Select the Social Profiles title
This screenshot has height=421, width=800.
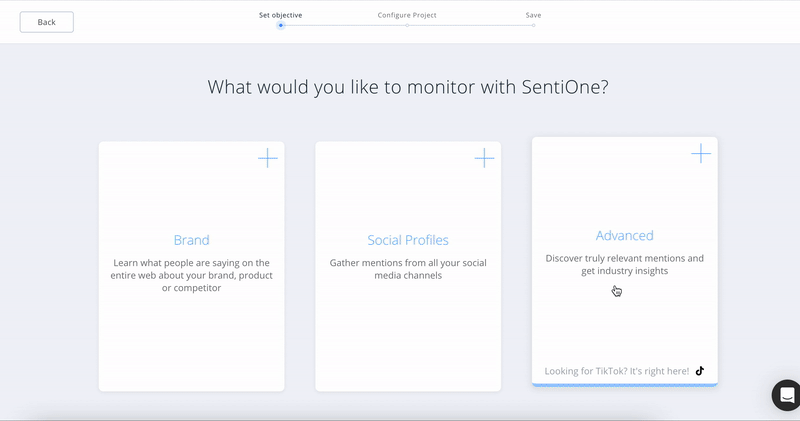408,240
